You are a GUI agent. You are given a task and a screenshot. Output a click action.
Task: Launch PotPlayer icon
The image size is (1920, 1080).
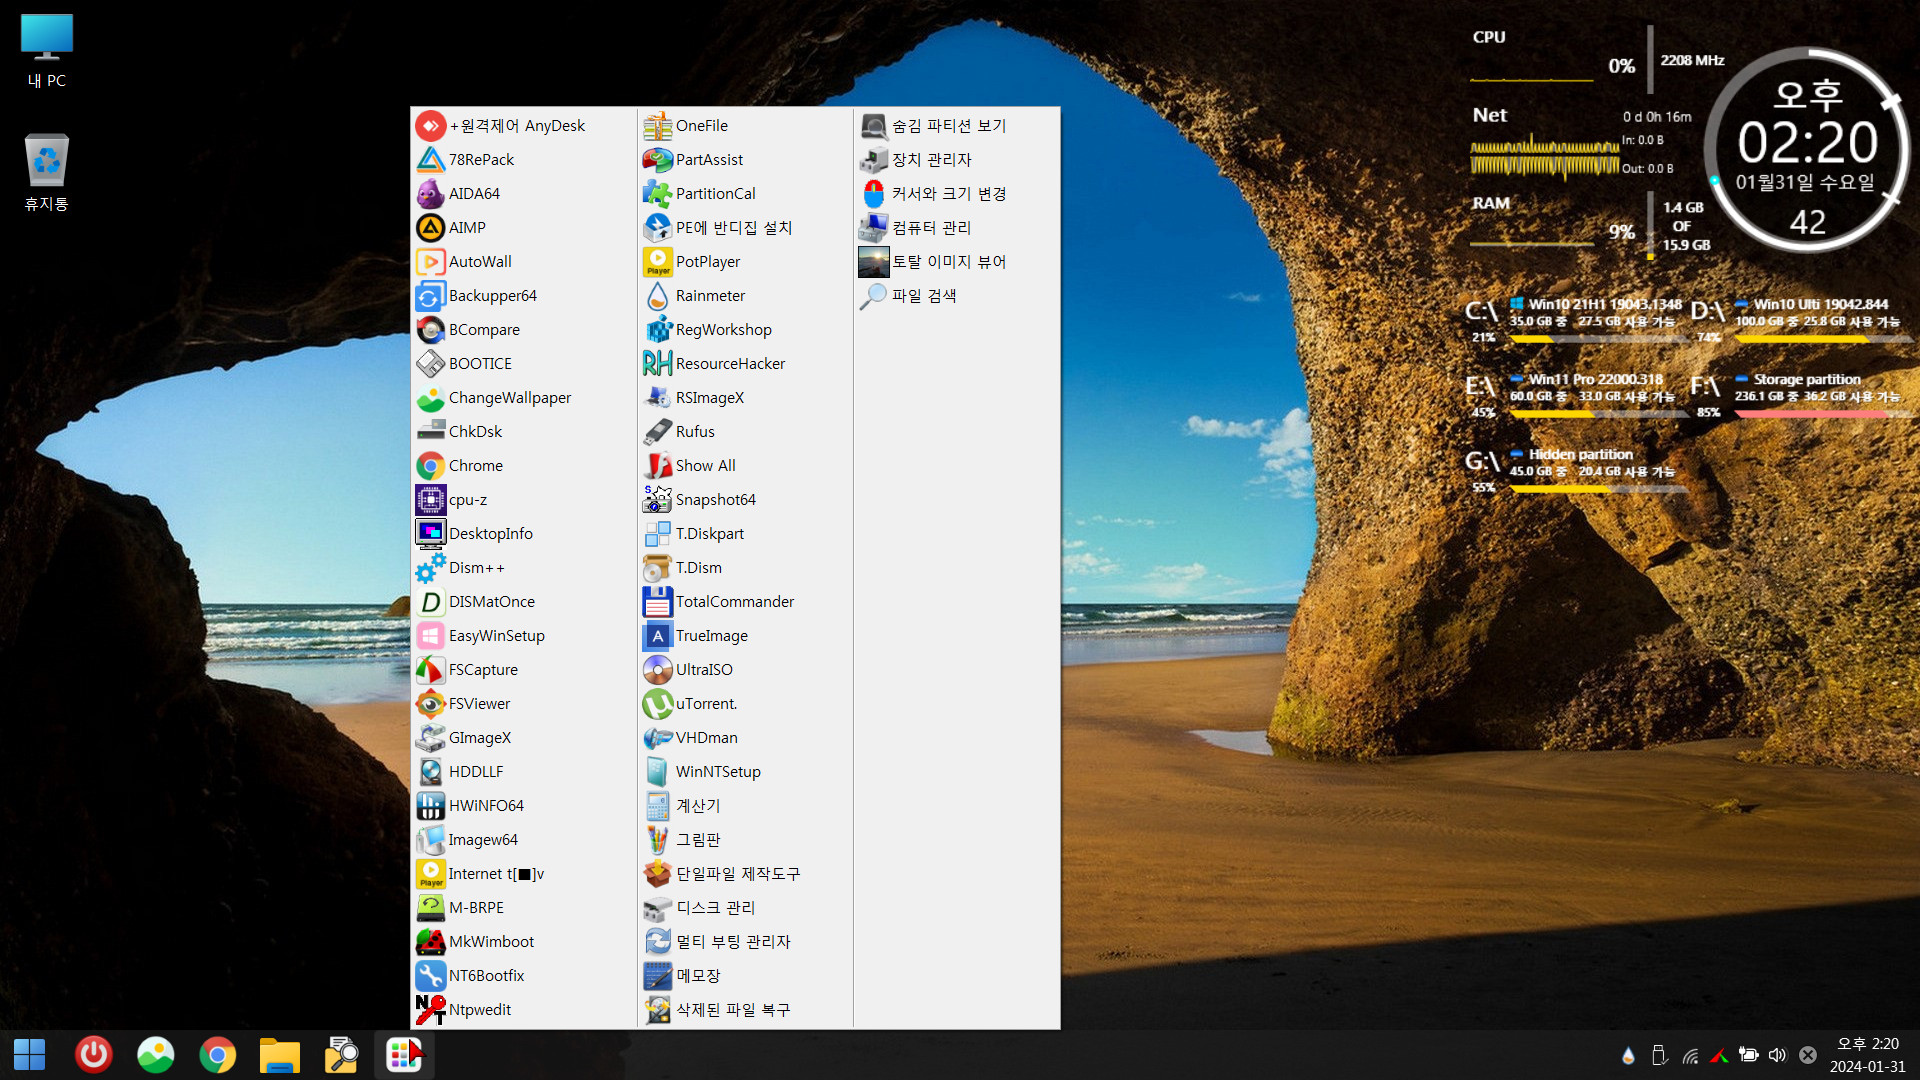(657, 262)
